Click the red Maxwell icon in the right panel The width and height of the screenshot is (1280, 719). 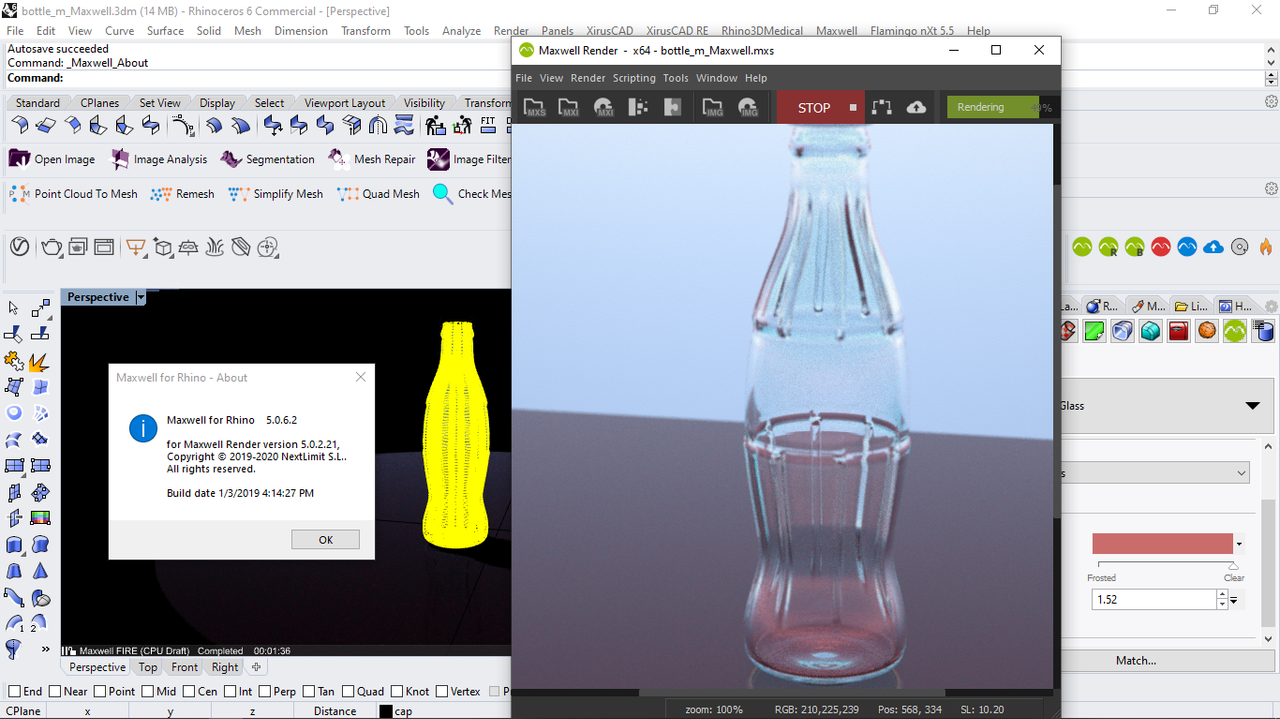[x=1160, y=247]
